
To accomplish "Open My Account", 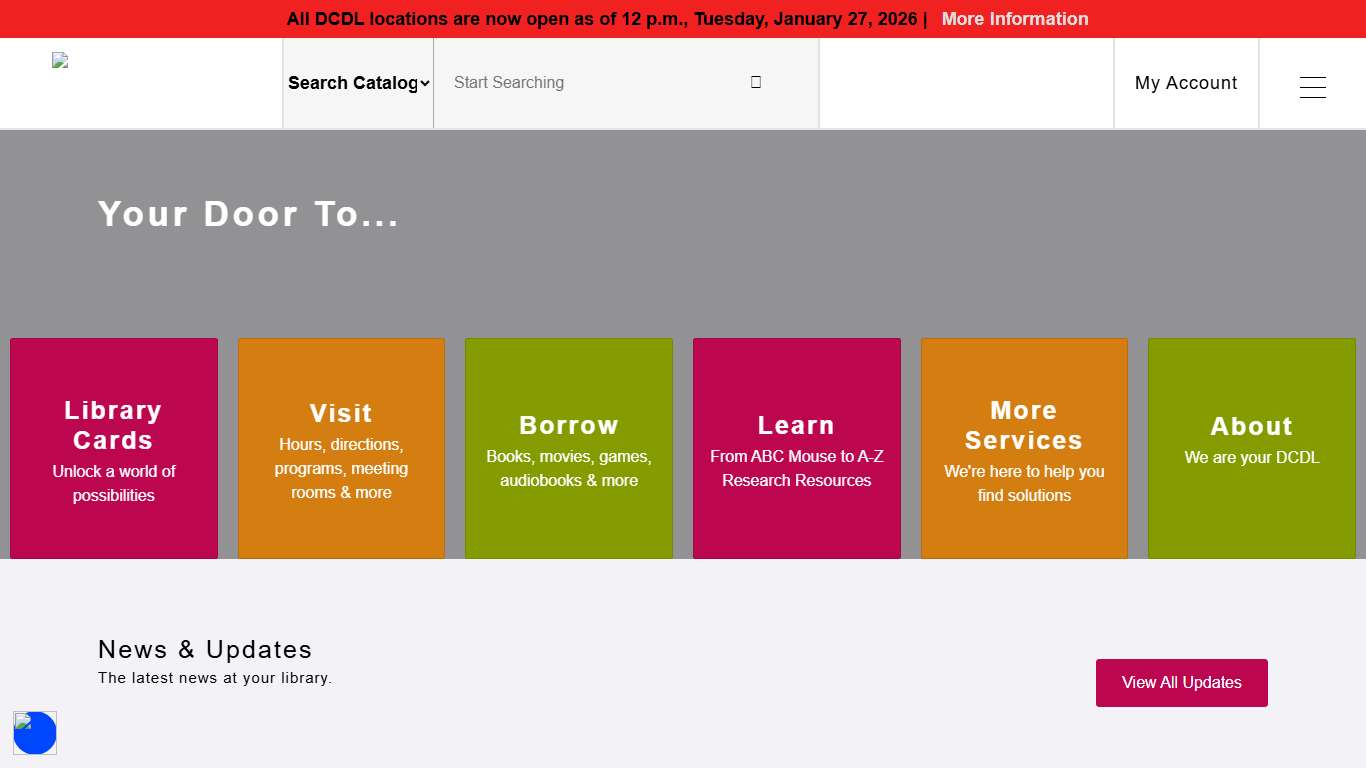I will pos(1185,83).
